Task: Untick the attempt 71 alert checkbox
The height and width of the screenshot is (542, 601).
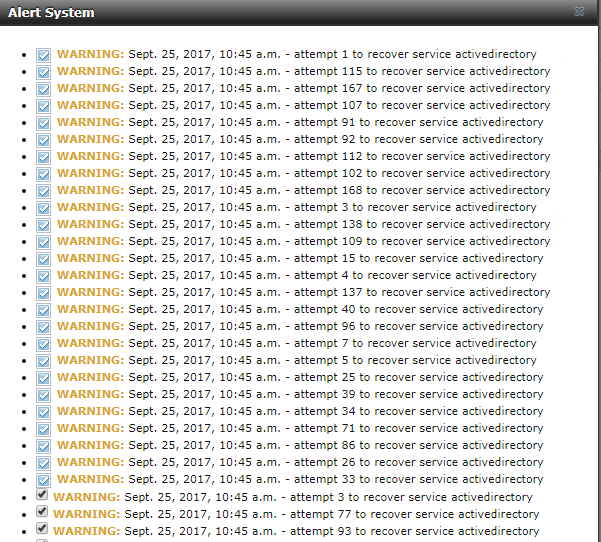Action: (43, 429)
